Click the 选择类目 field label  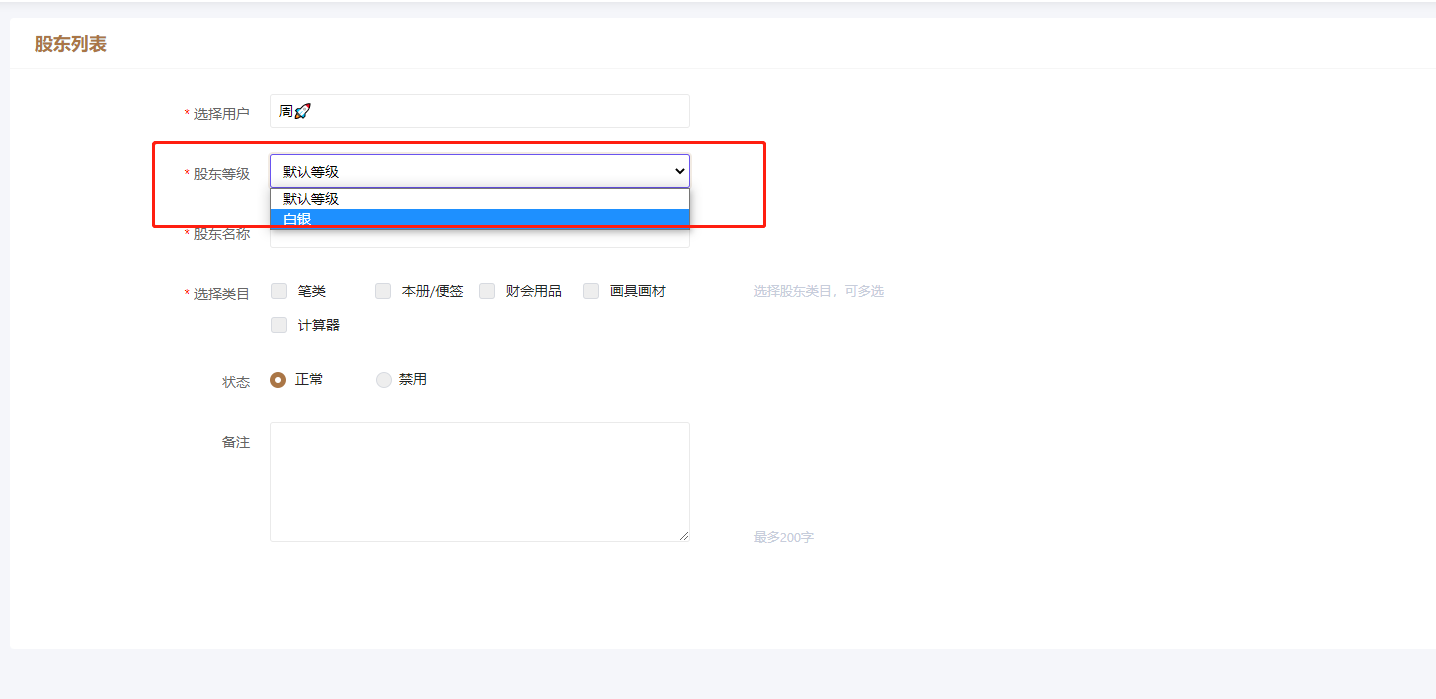tap(221, 293)
